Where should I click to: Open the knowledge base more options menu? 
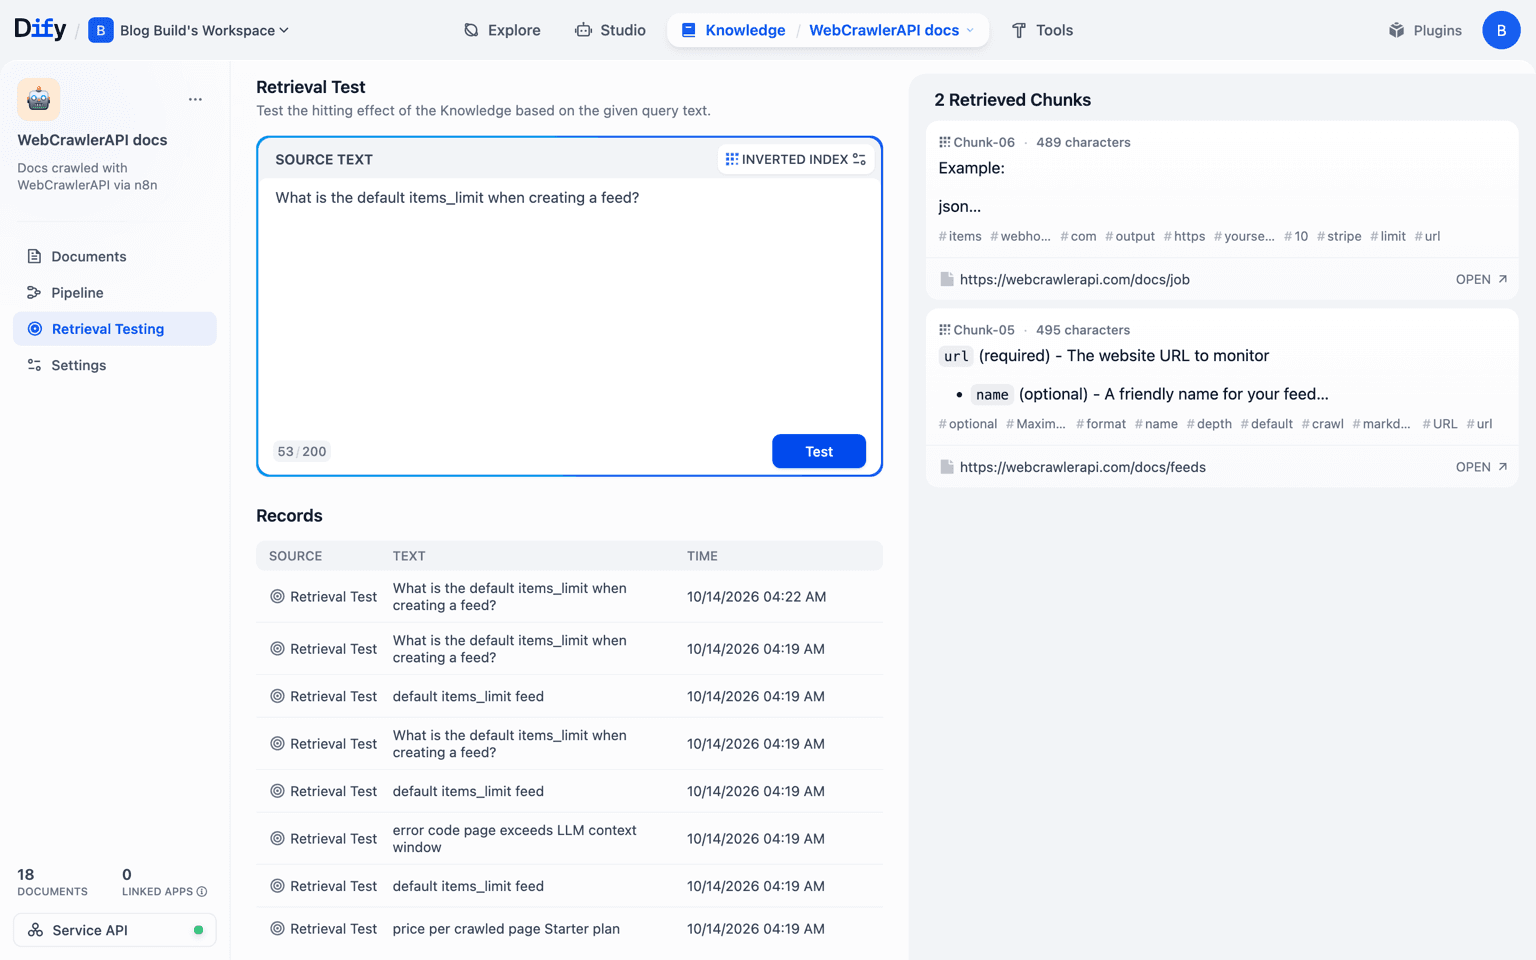point(195,99)
